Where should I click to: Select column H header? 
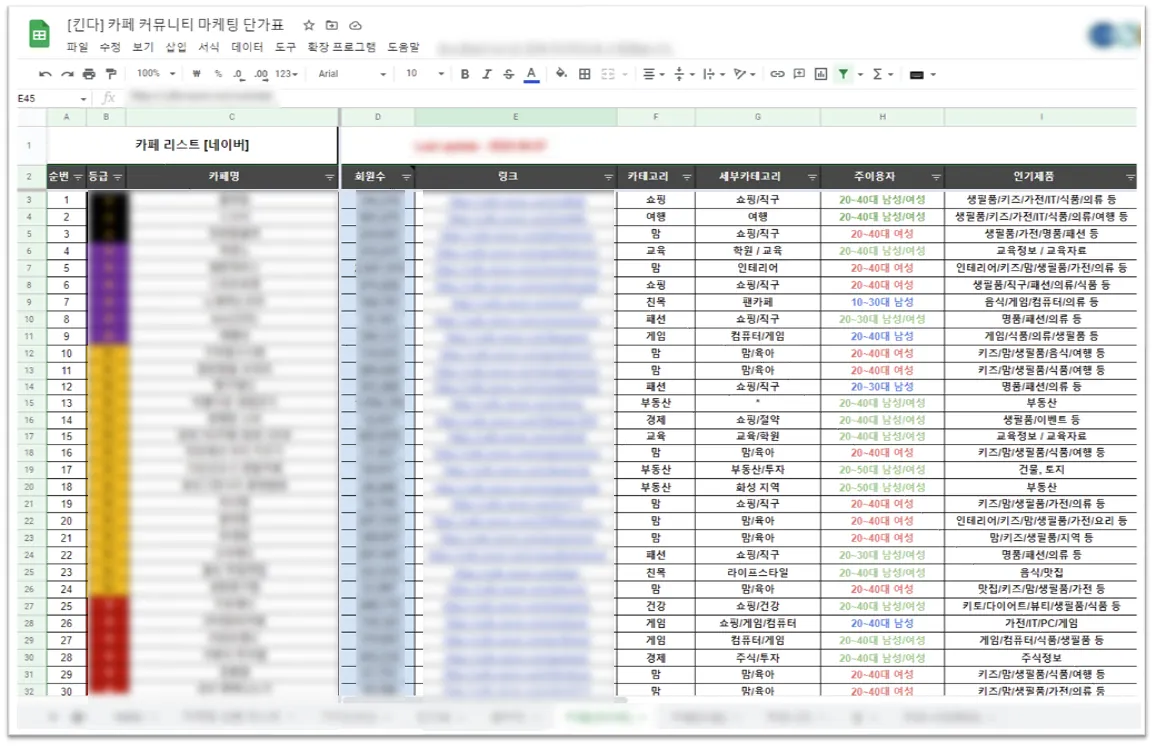coord(882,117)
